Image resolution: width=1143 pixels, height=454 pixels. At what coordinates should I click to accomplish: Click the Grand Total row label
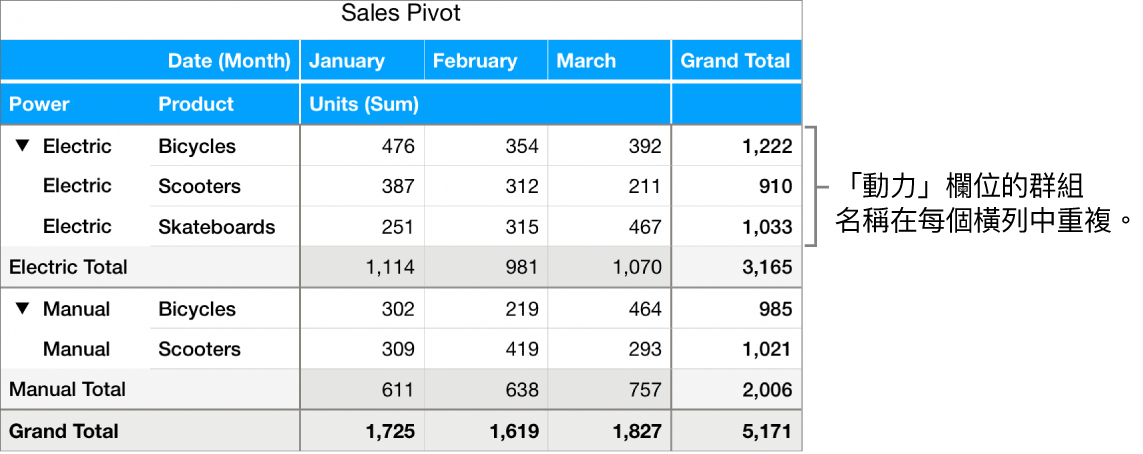click(64, 431)
